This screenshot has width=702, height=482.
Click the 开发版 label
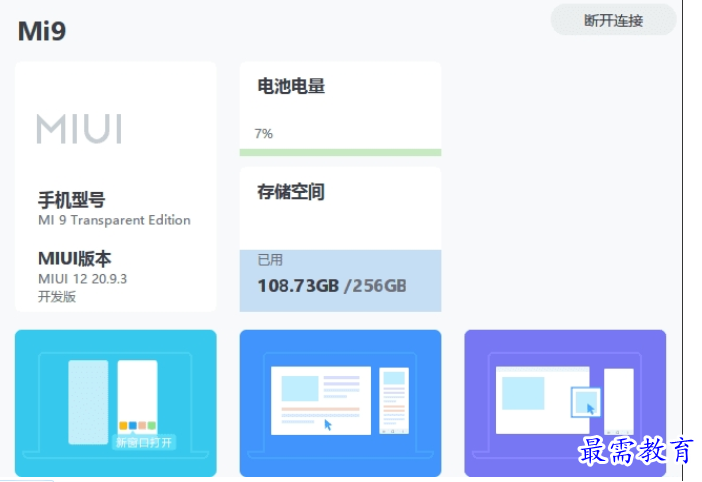(57, 296)
